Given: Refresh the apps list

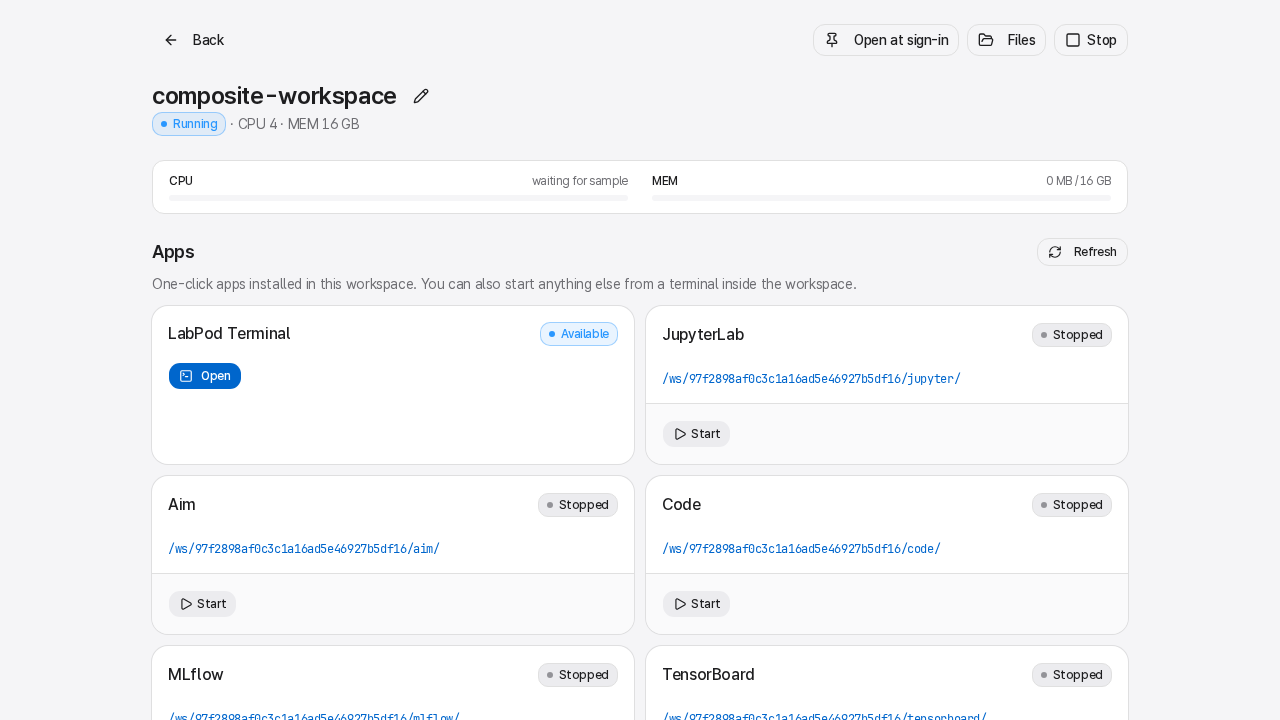Looking at the screenshot, I should click(x=1082, y=252).
